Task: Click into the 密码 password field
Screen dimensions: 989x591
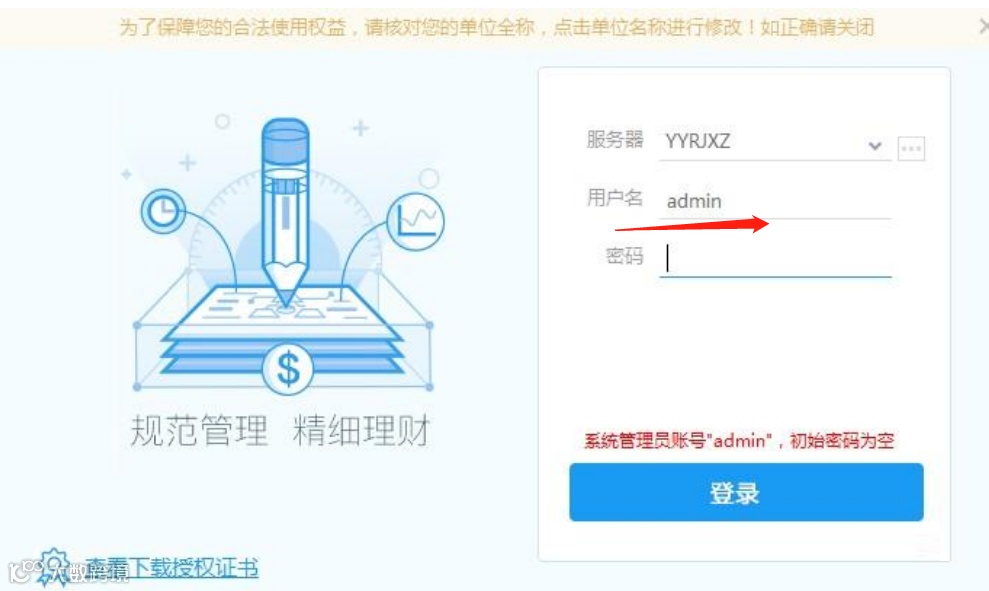Action: [x=775, y=259]
